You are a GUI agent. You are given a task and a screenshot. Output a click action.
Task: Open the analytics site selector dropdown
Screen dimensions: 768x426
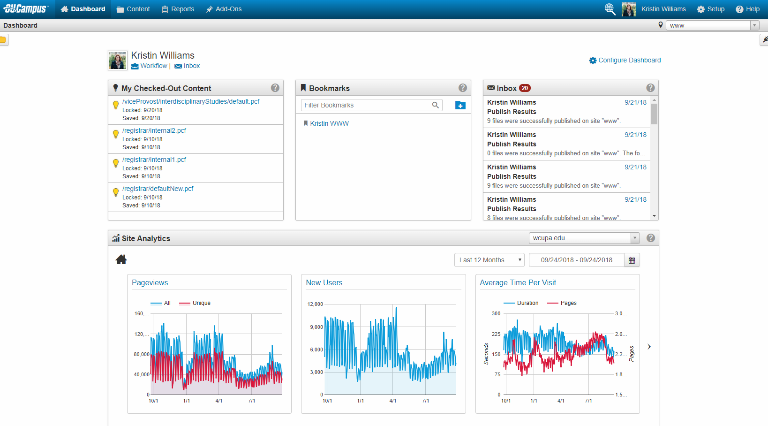click(584, 238)
